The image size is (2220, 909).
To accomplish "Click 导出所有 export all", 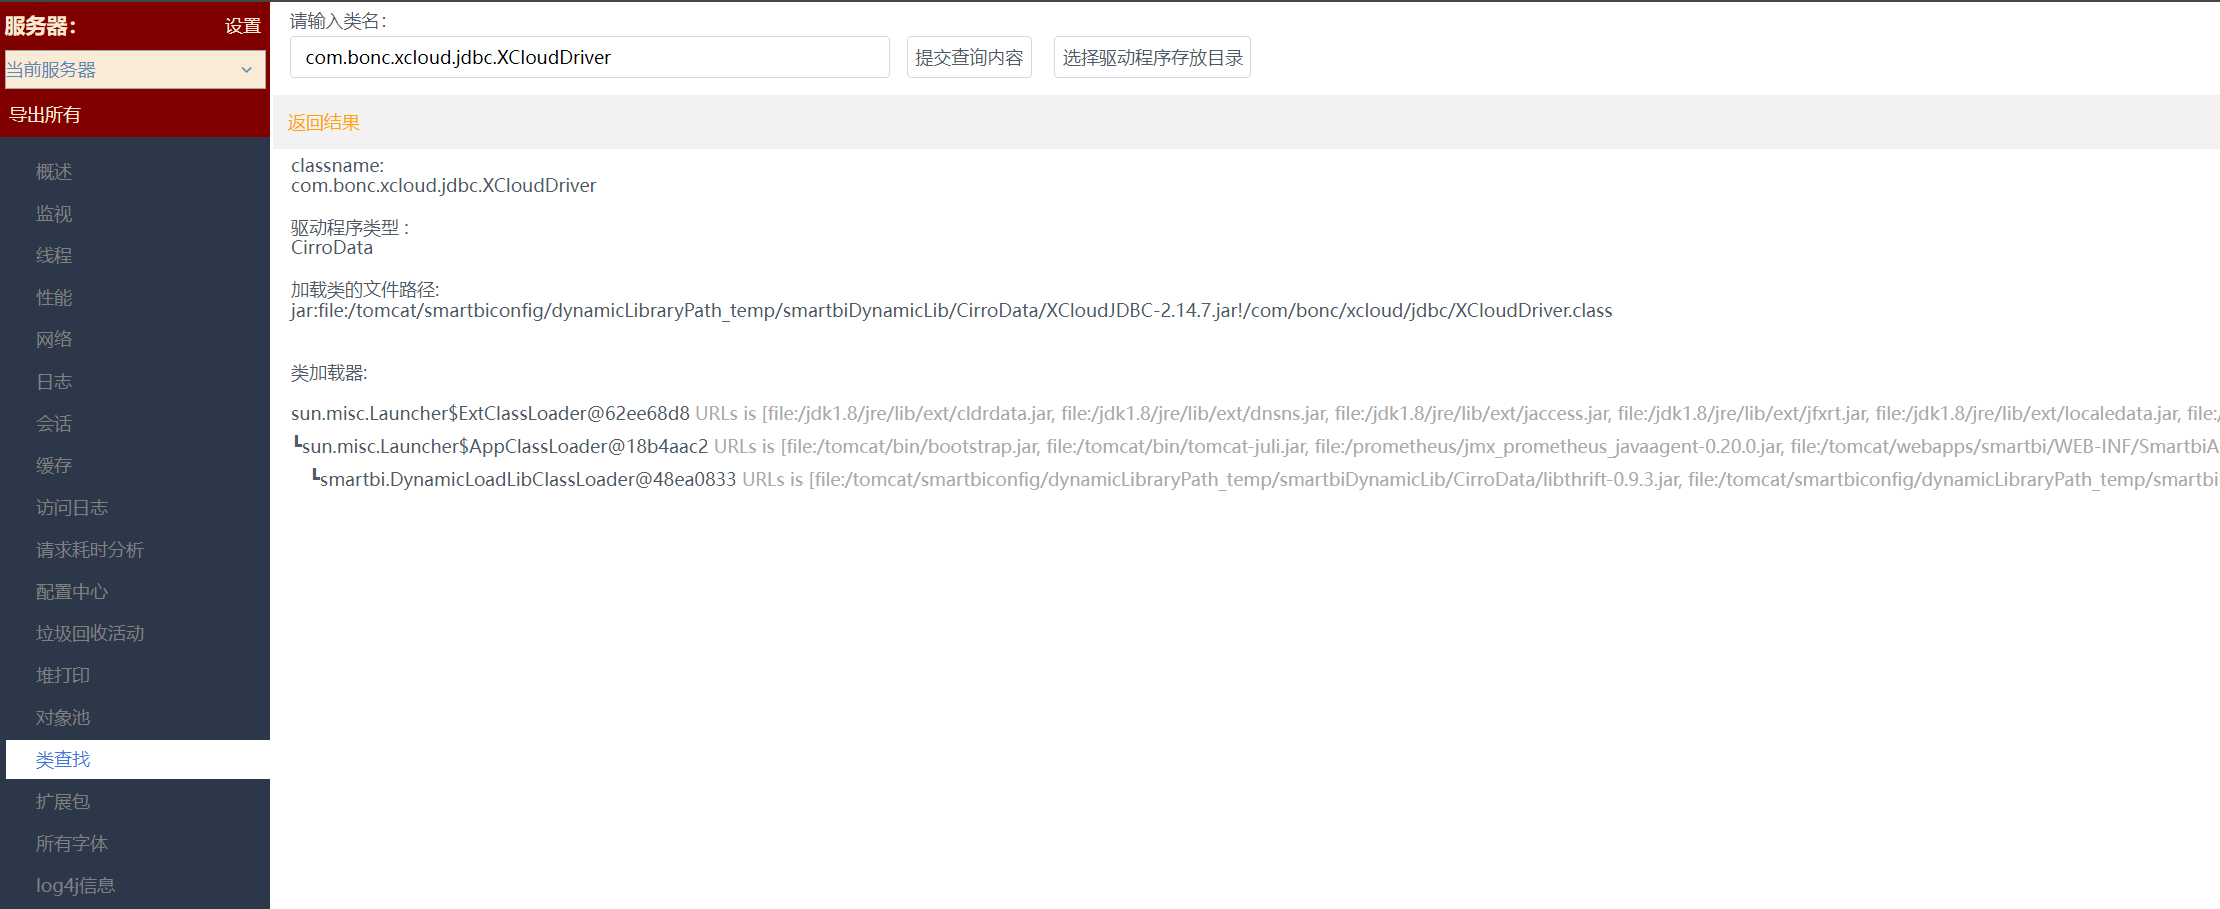I will 45,115.
